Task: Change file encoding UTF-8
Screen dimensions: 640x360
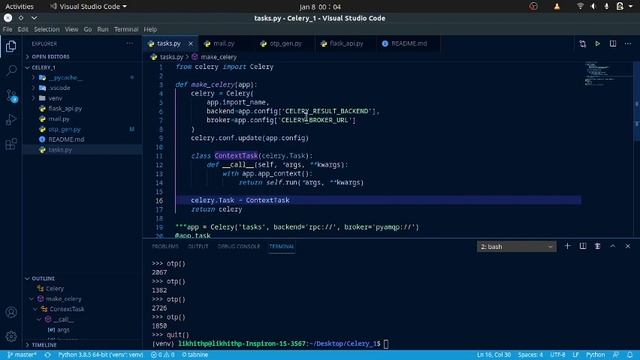Action: tap(558, 355)
